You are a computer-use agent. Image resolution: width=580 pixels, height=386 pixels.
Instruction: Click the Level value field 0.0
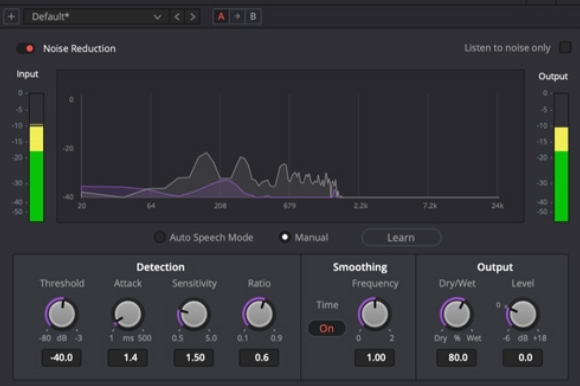pyautogui.click(x=523, y=358)
